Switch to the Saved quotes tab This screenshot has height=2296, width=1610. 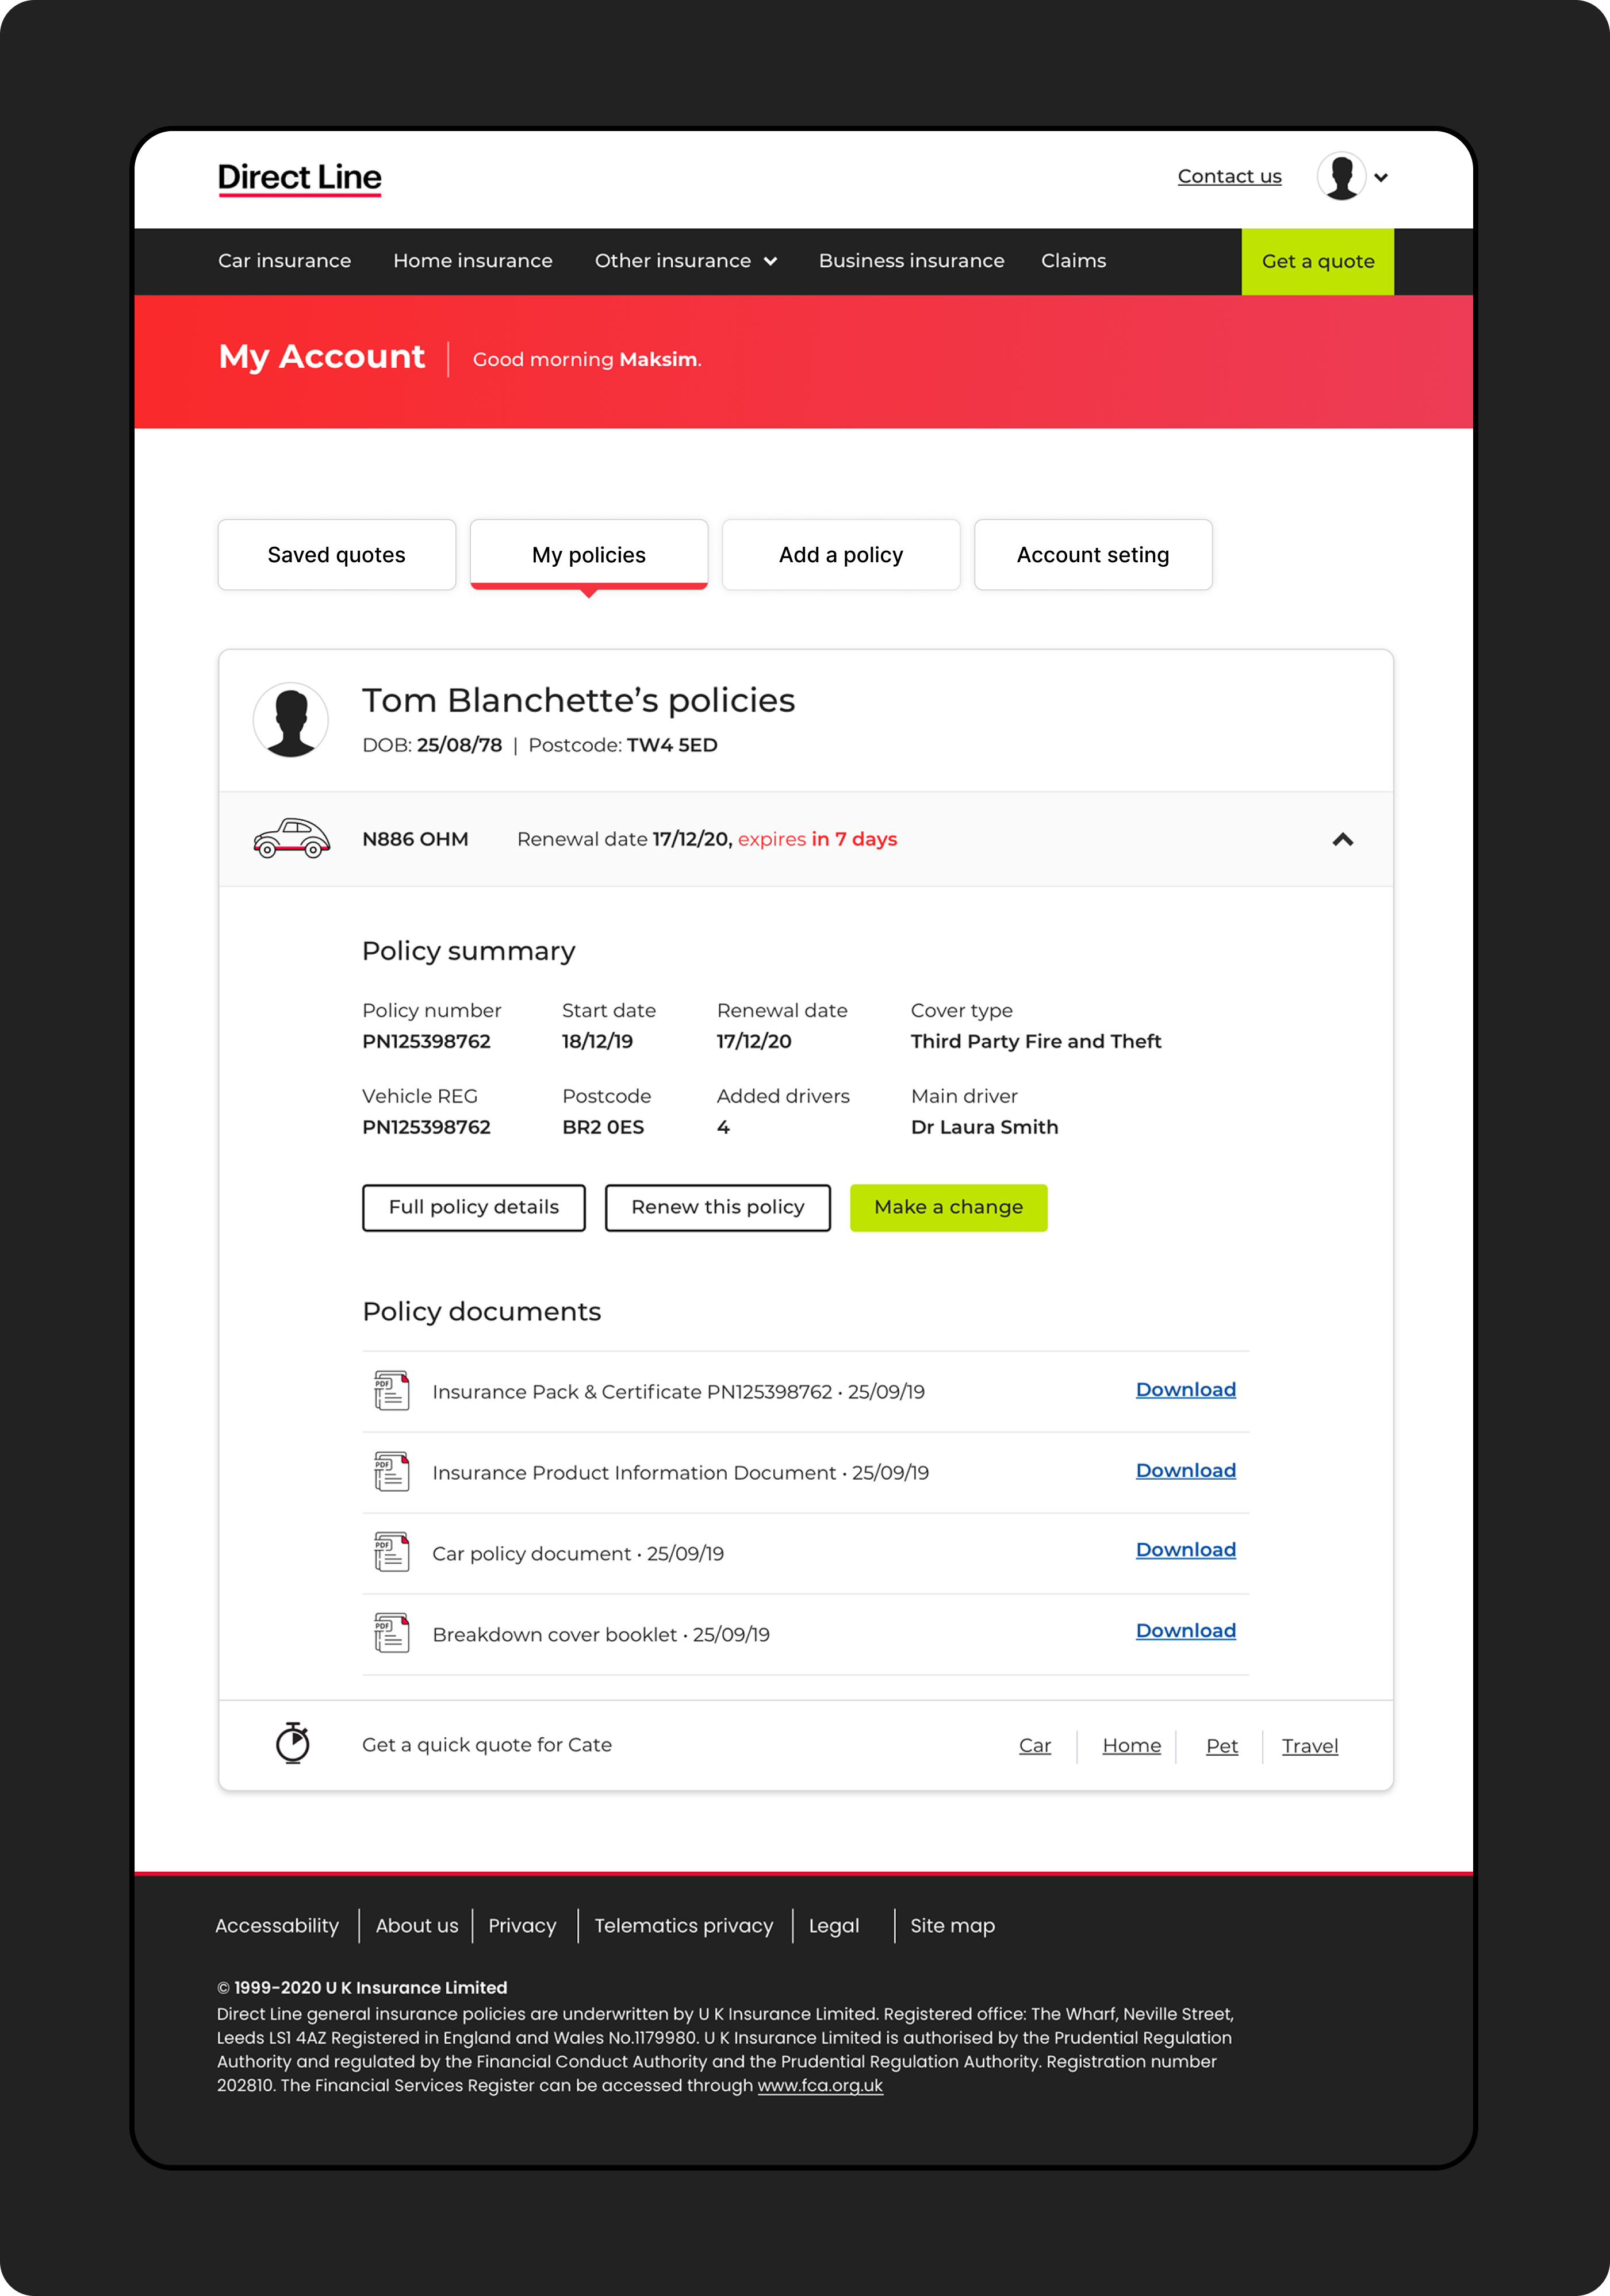[337, 554]
